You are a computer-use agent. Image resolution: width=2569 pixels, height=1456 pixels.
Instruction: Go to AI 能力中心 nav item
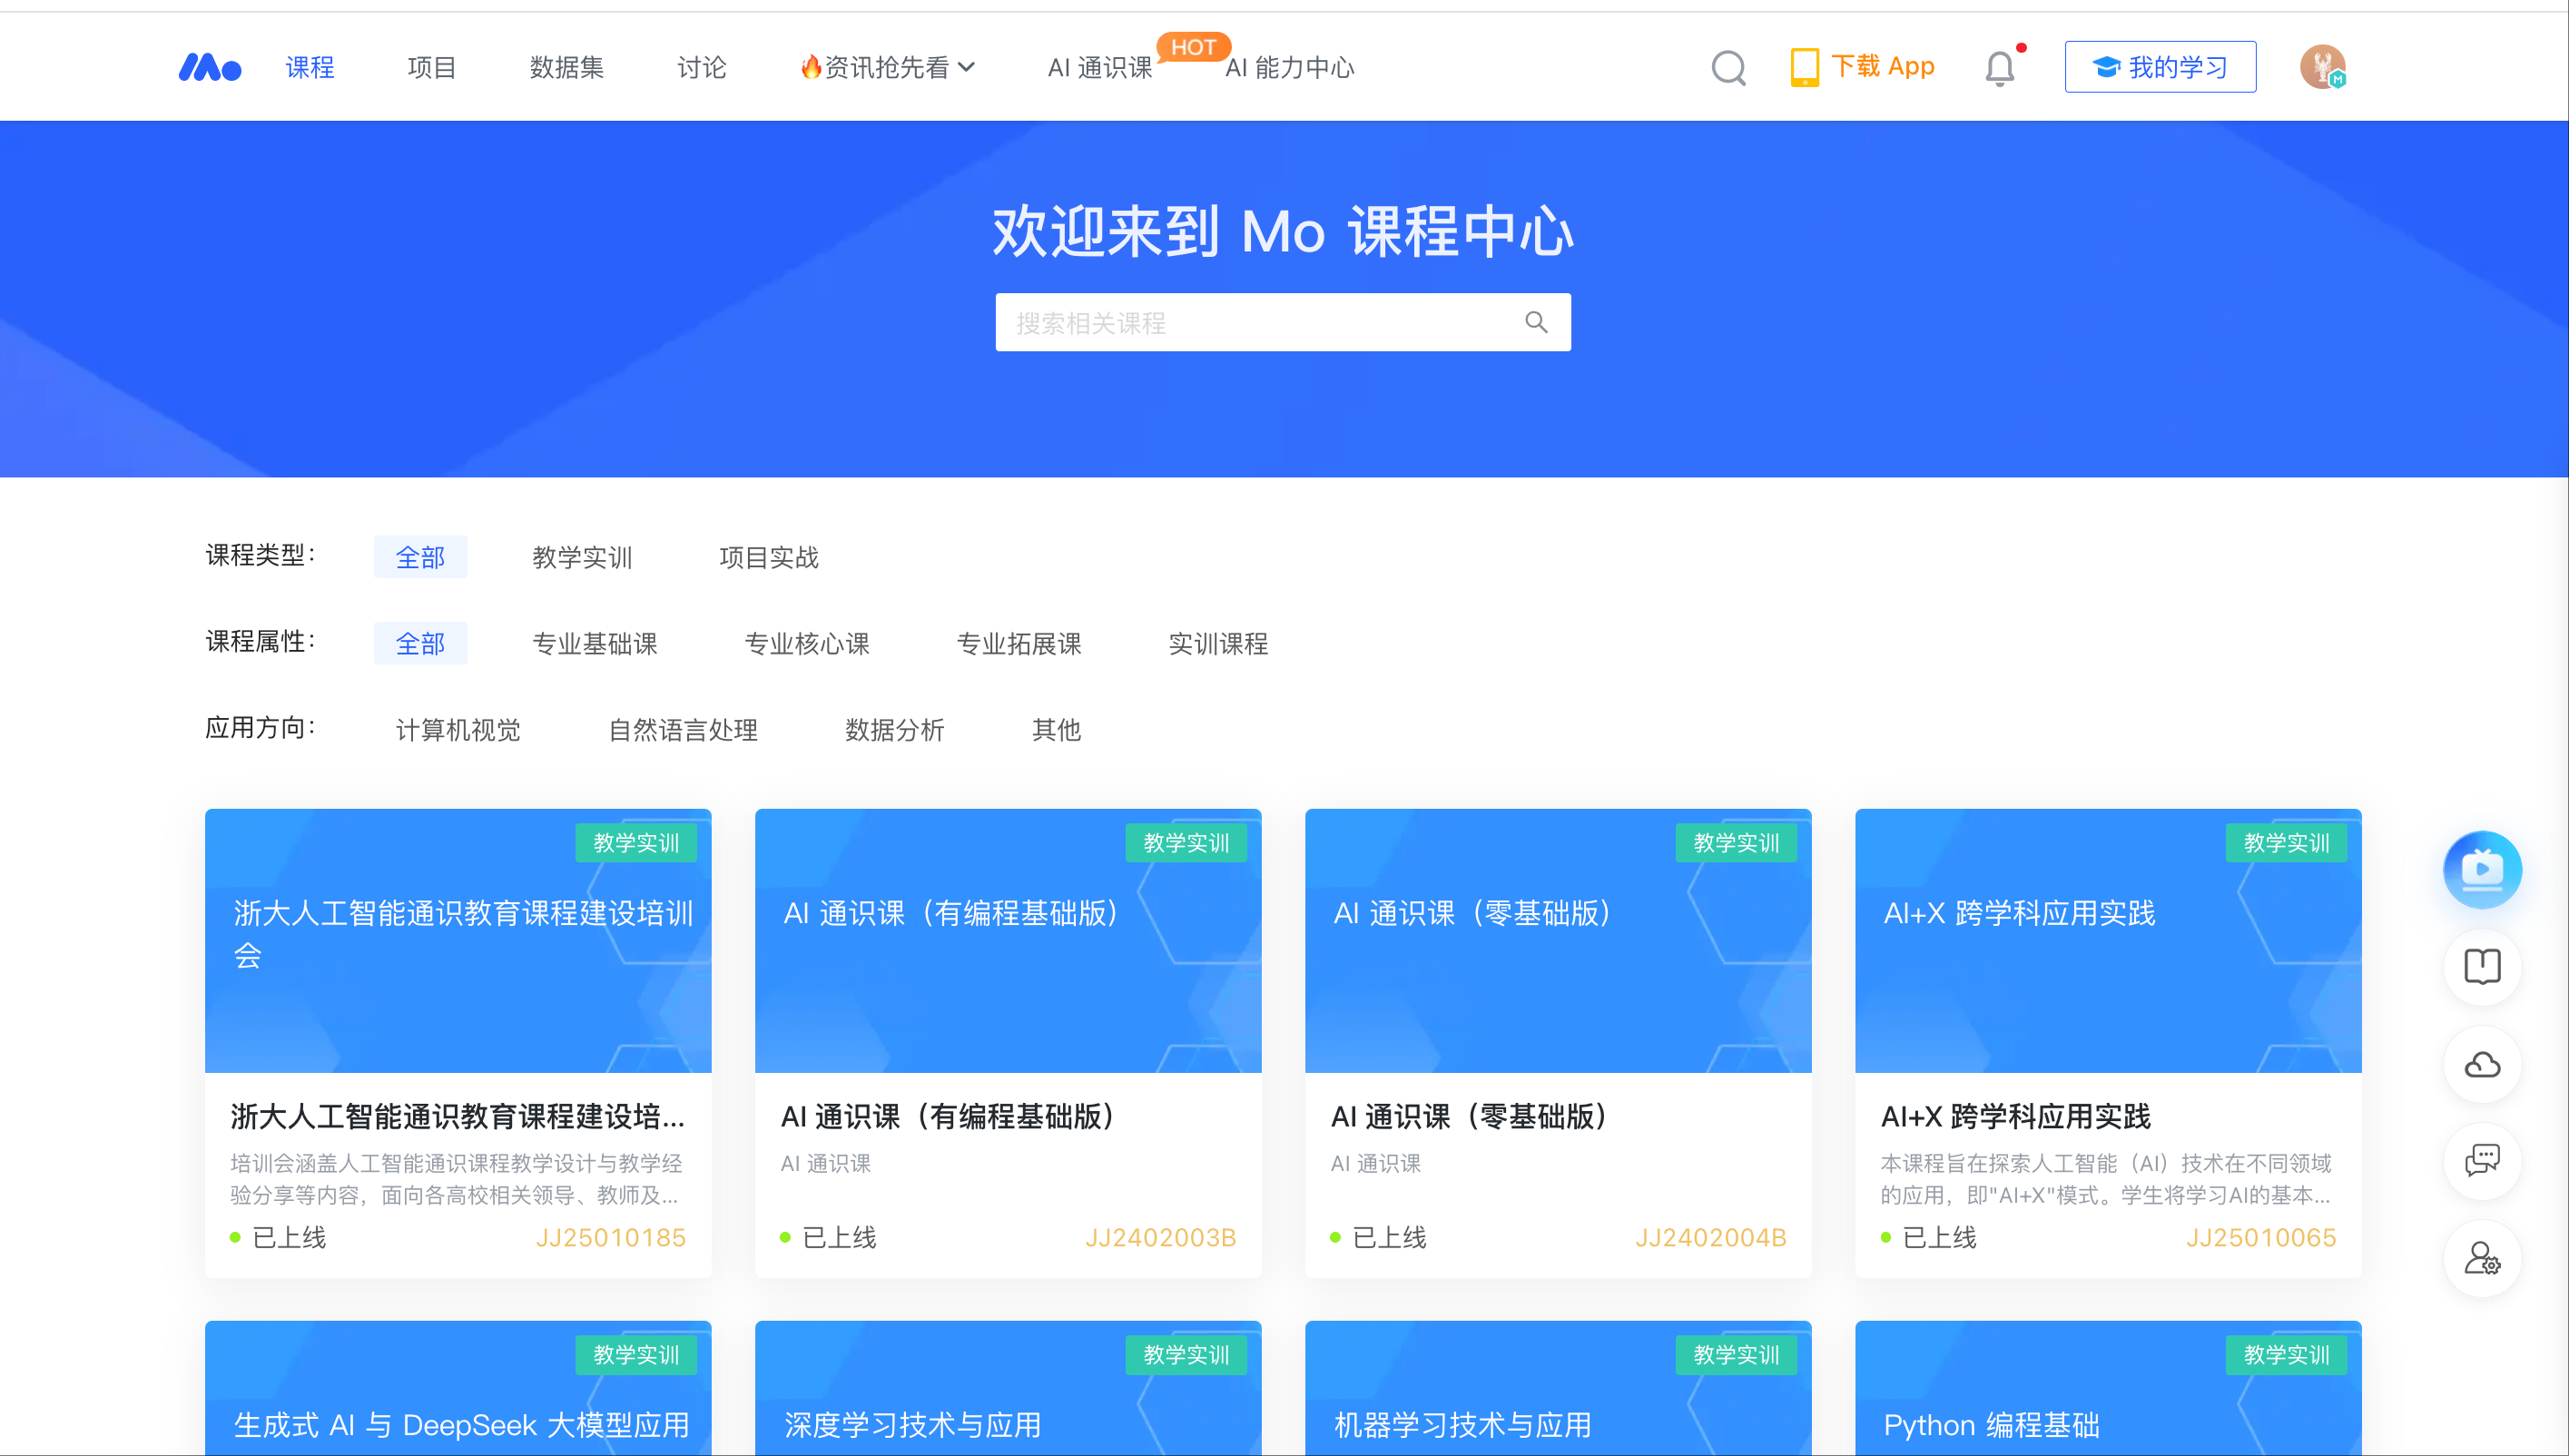coord(1289,67)
